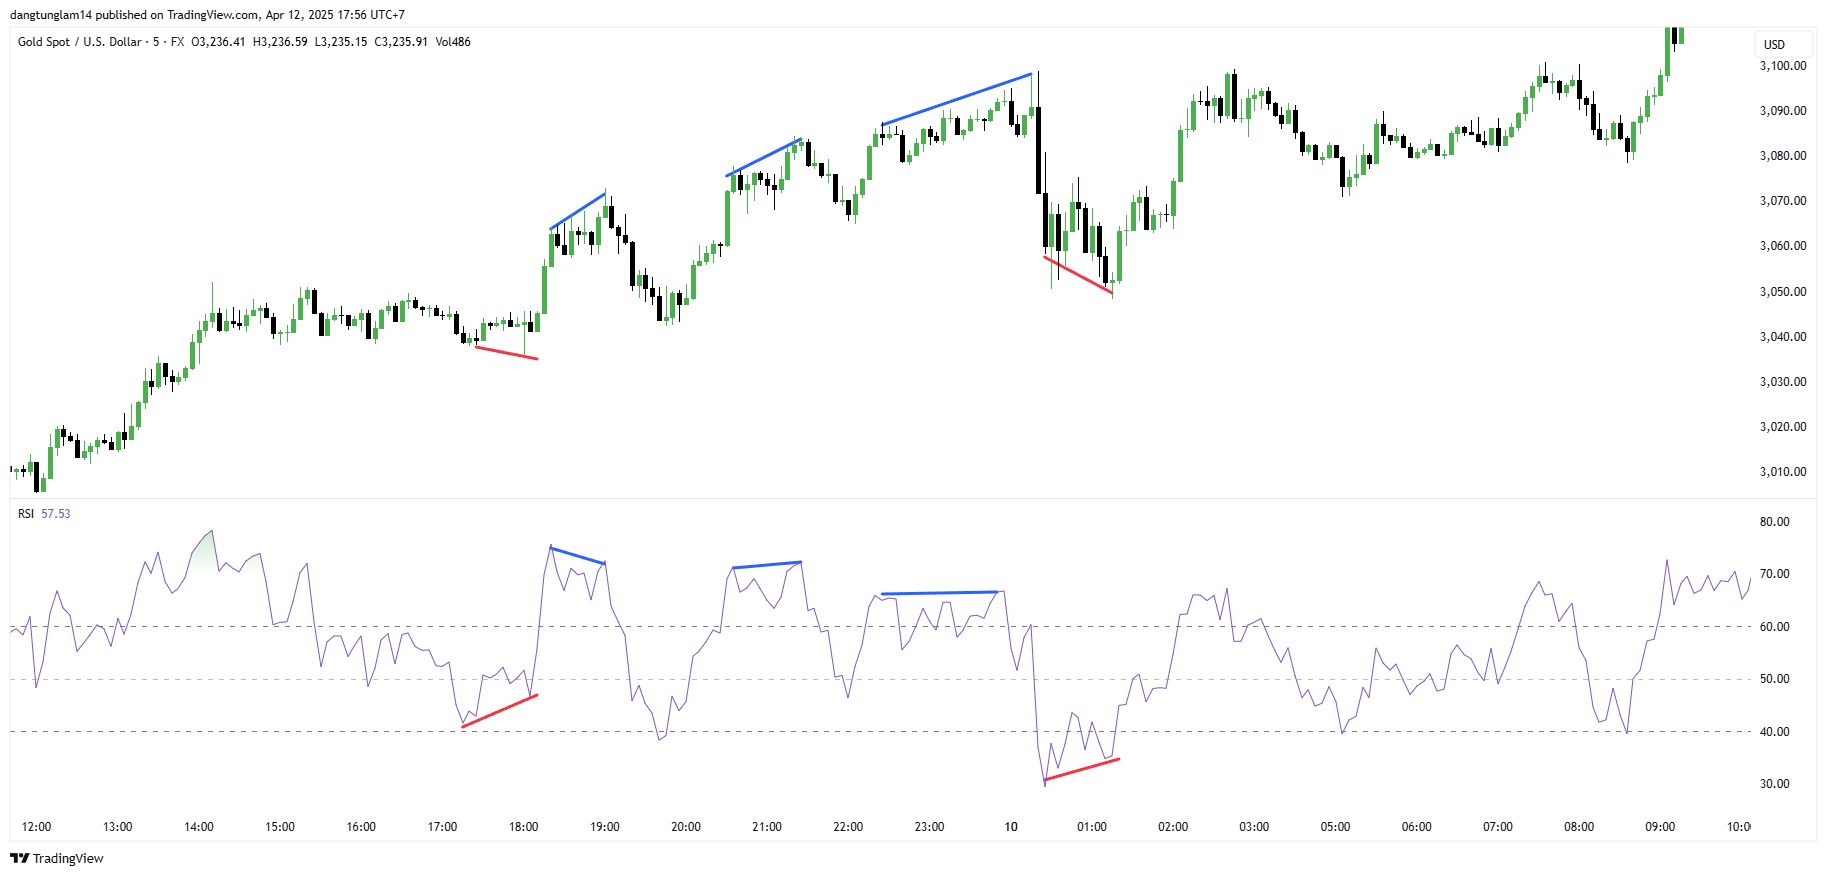The height and width of the screenshot is (876, 1827).
Task: Click the 19:00 time axis label
Action: coord(605,827)
